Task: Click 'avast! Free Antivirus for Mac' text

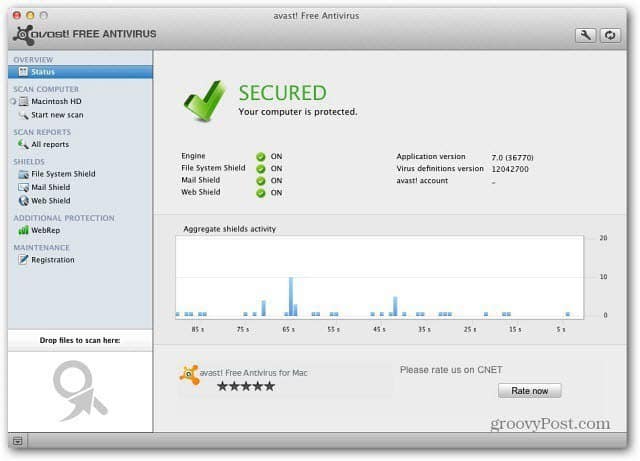Action: click(x=253, y=373)
